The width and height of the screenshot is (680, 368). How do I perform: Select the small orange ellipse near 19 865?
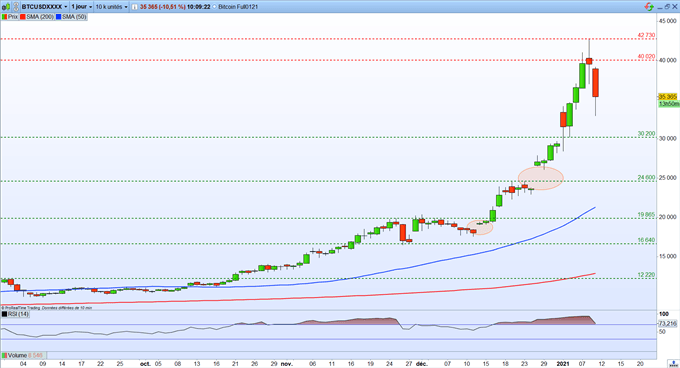tap(480, 228)
